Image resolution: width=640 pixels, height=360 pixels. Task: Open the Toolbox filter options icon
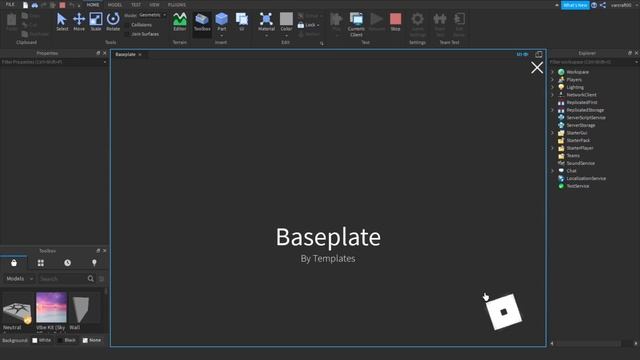pyautogui.click(x=101, y=279)
